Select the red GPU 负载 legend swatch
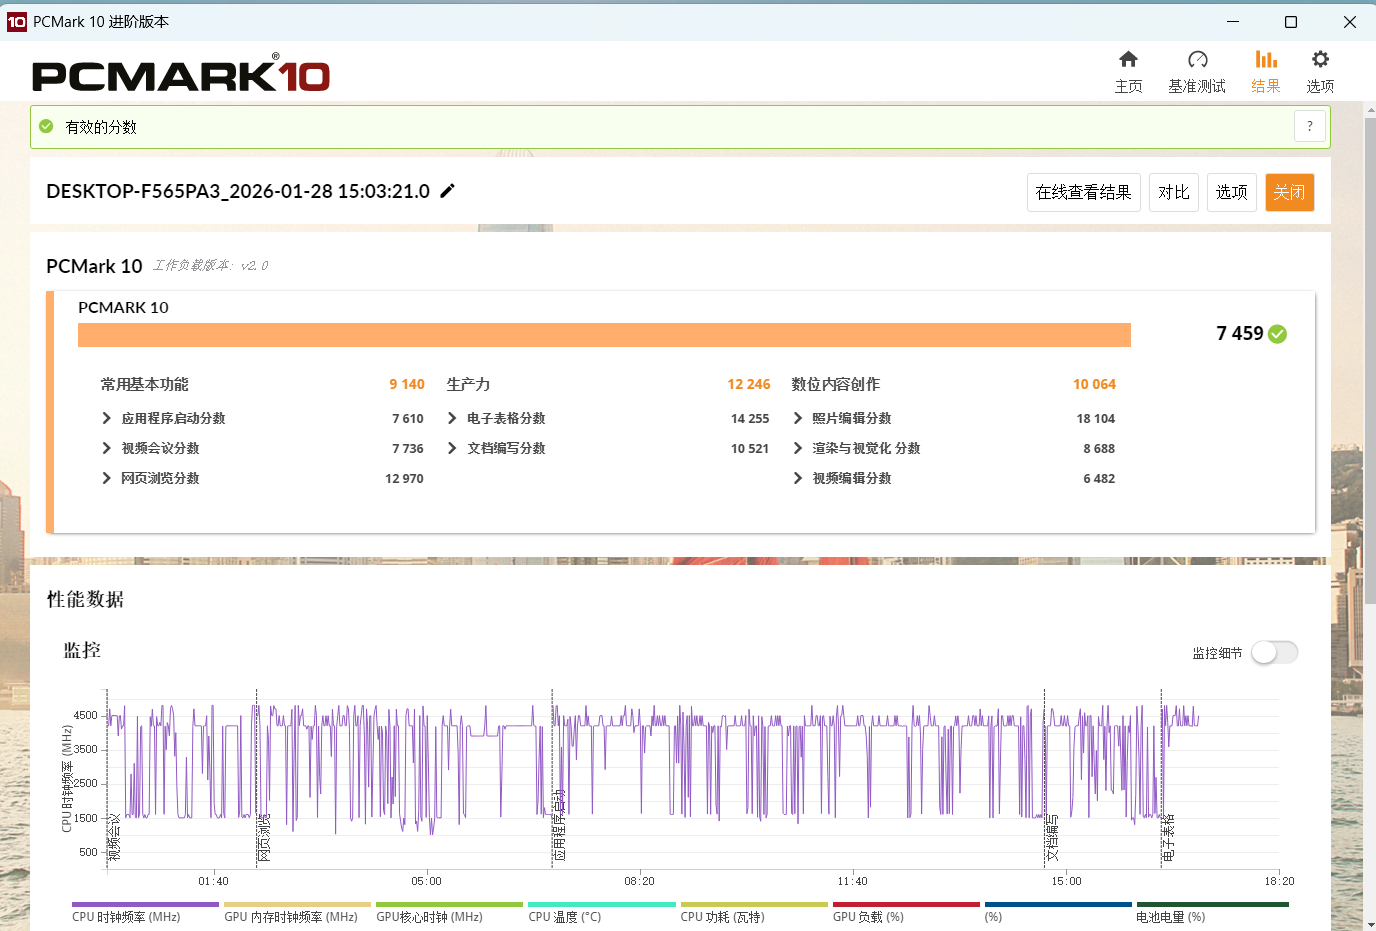The image size is (1376, 931). tap(906, 904)
